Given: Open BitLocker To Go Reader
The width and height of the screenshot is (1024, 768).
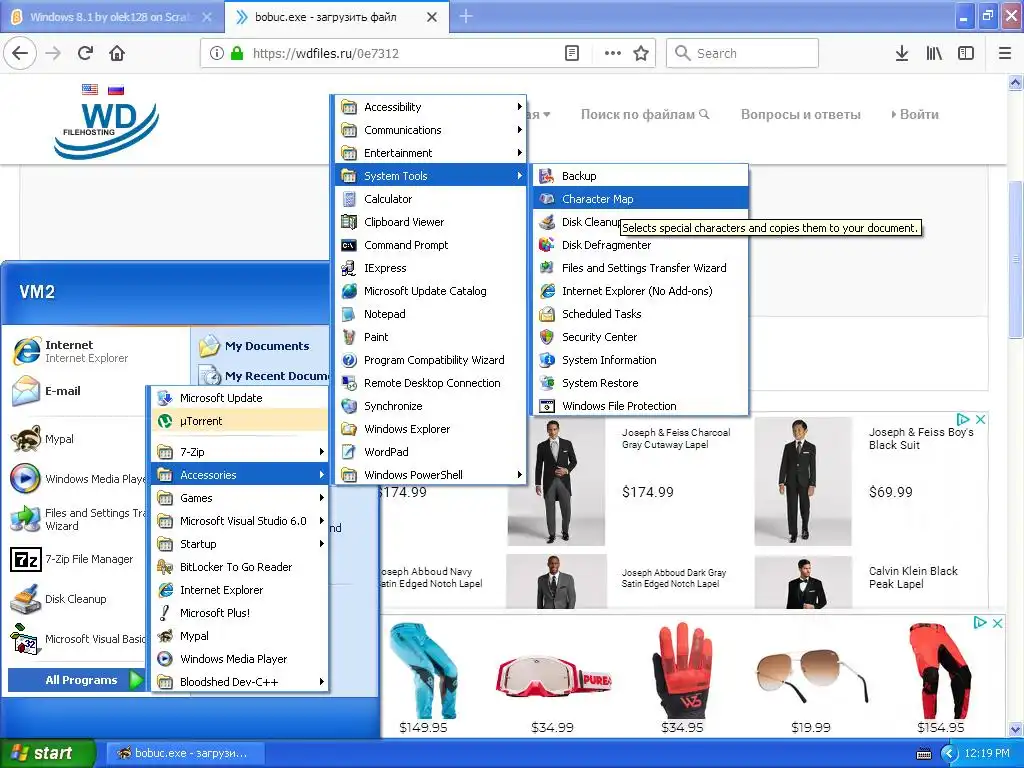Looking at the screenshot, I should [240, 567].
